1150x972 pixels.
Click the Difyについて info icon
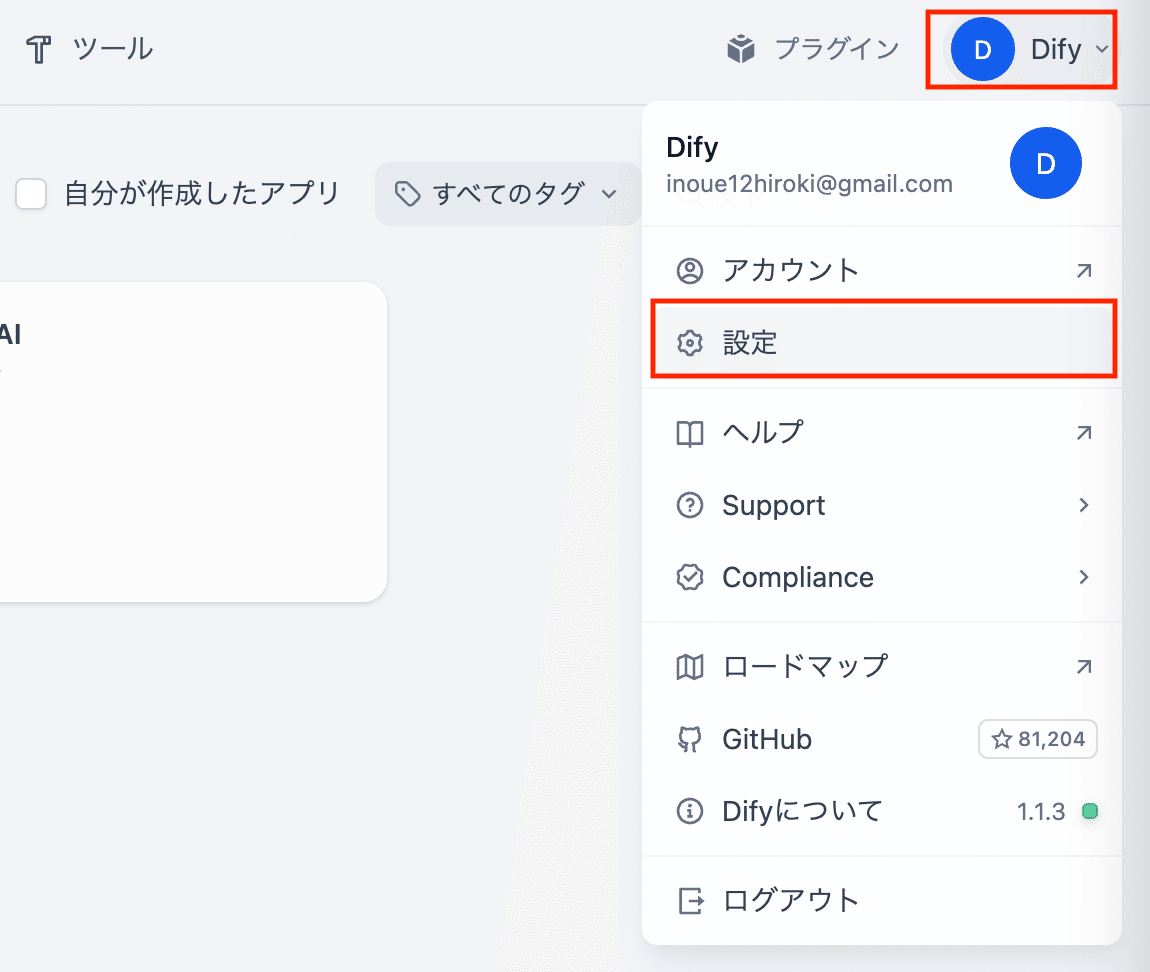690,811
